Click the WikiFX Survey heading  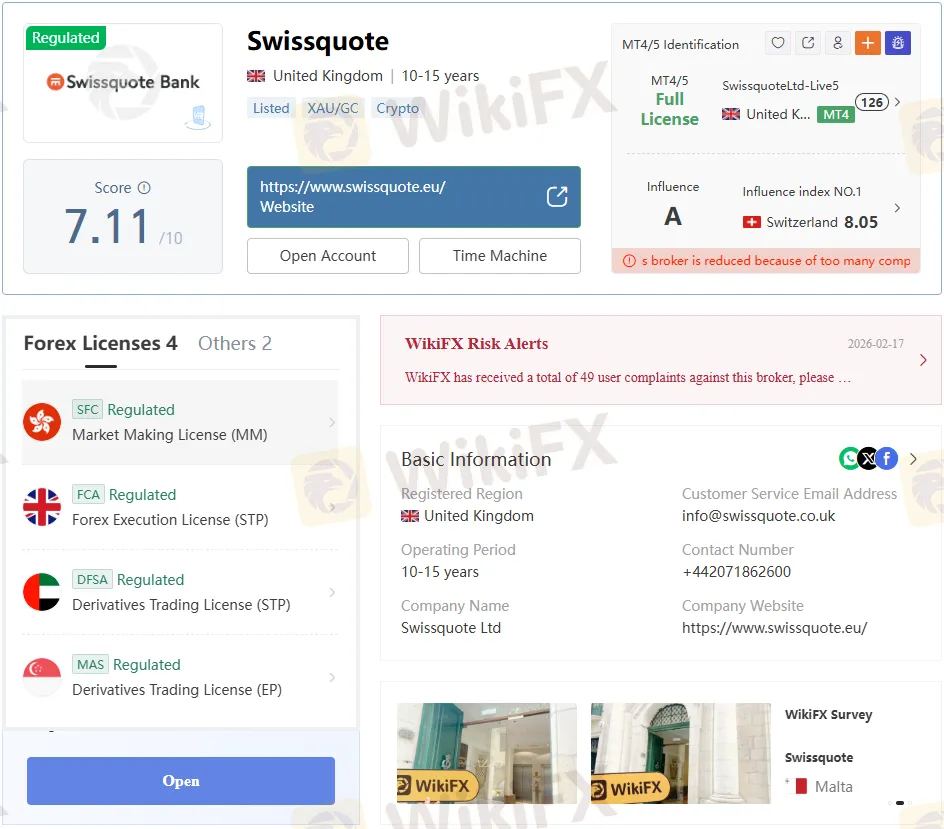[828, 715]
